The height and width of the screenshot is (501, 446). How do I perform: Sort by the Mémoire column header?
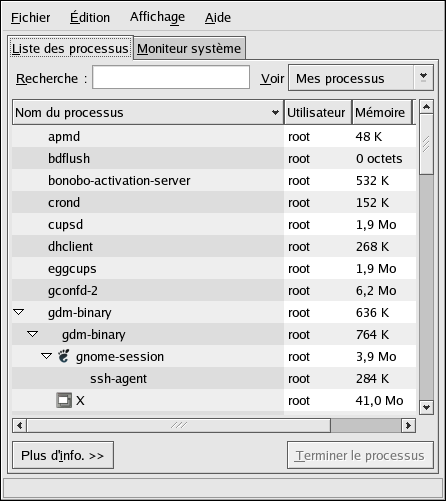[x=382, y=112]
